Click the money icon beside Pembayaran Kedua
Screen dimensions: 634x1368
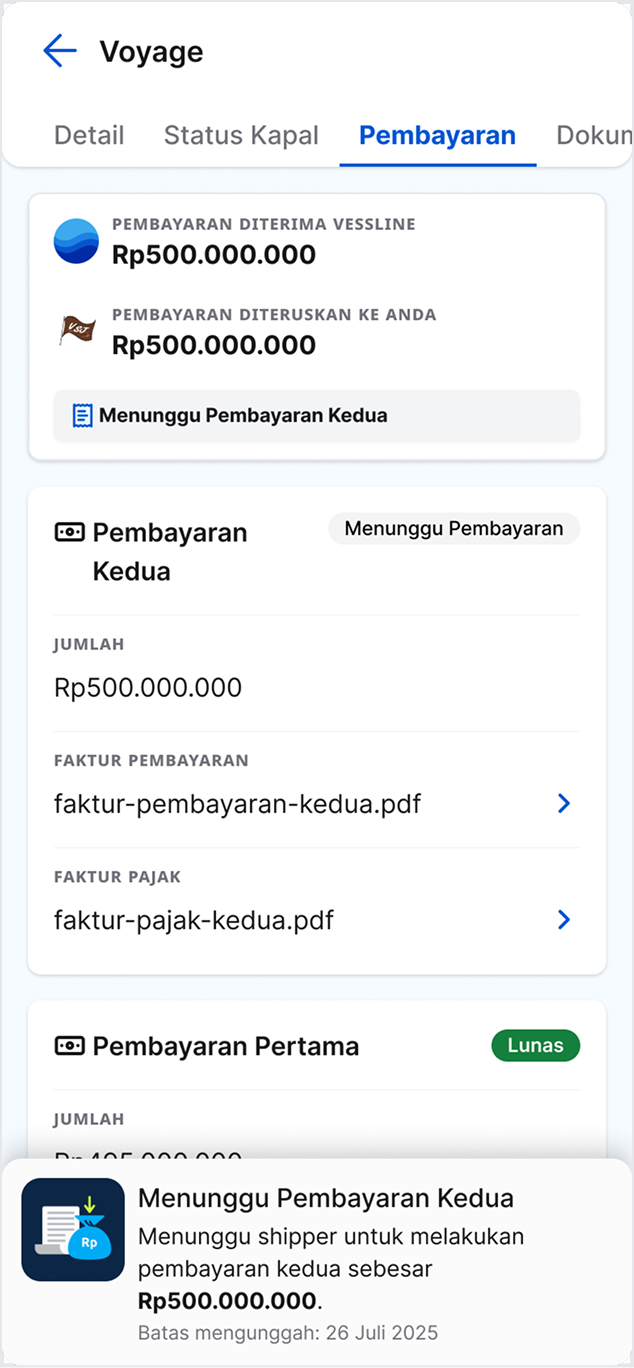(x=69, y=533)
